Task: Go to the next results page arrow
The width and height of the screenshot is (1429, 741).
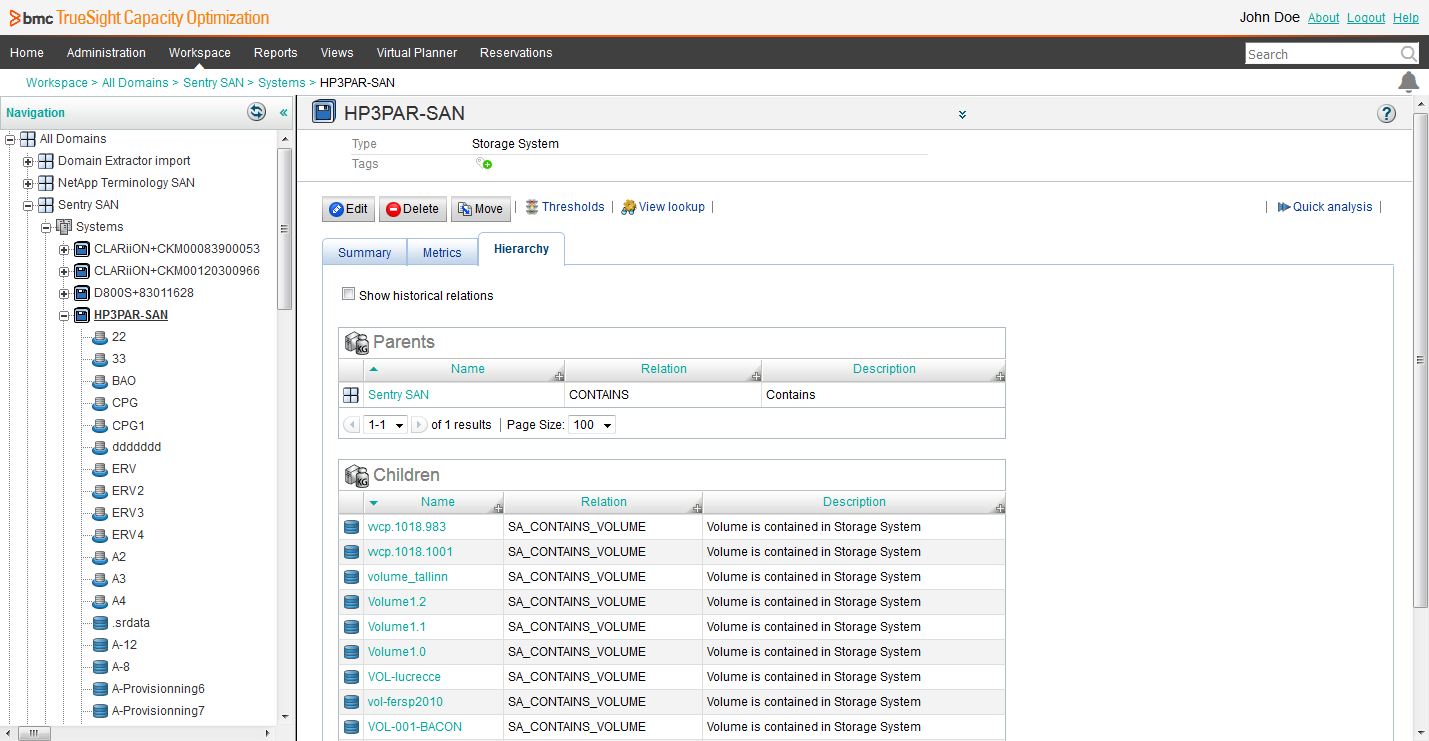Action: pos(420,425)
